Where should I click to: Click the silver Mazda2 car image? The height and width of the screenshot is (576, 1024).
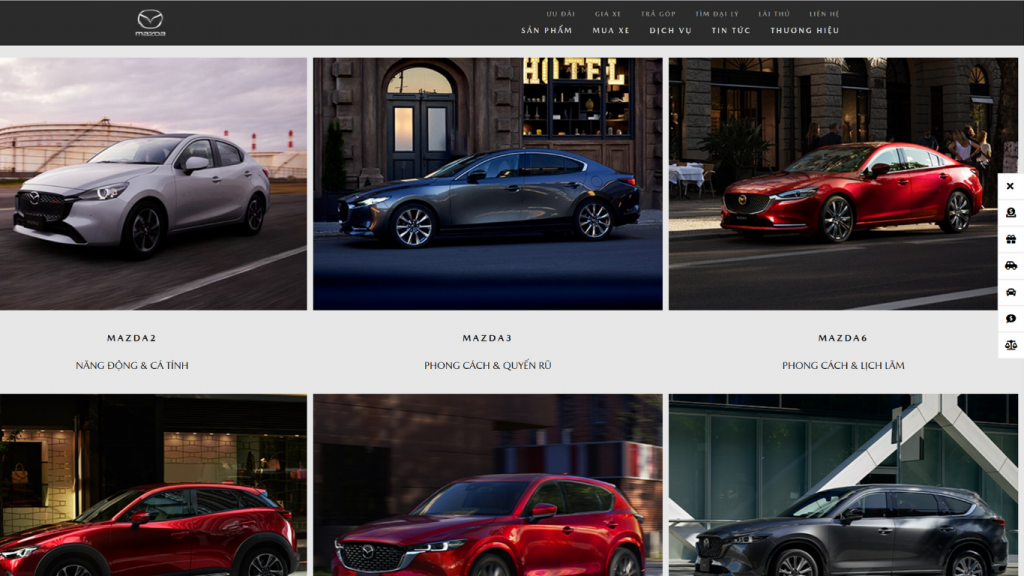coord(155,180)
